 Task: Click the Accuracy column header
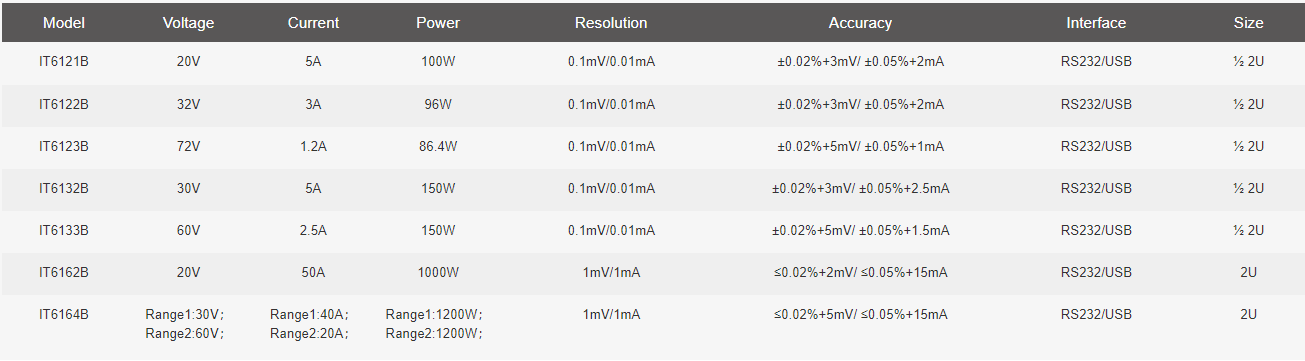pyautogui.click(x=860, y=22)
